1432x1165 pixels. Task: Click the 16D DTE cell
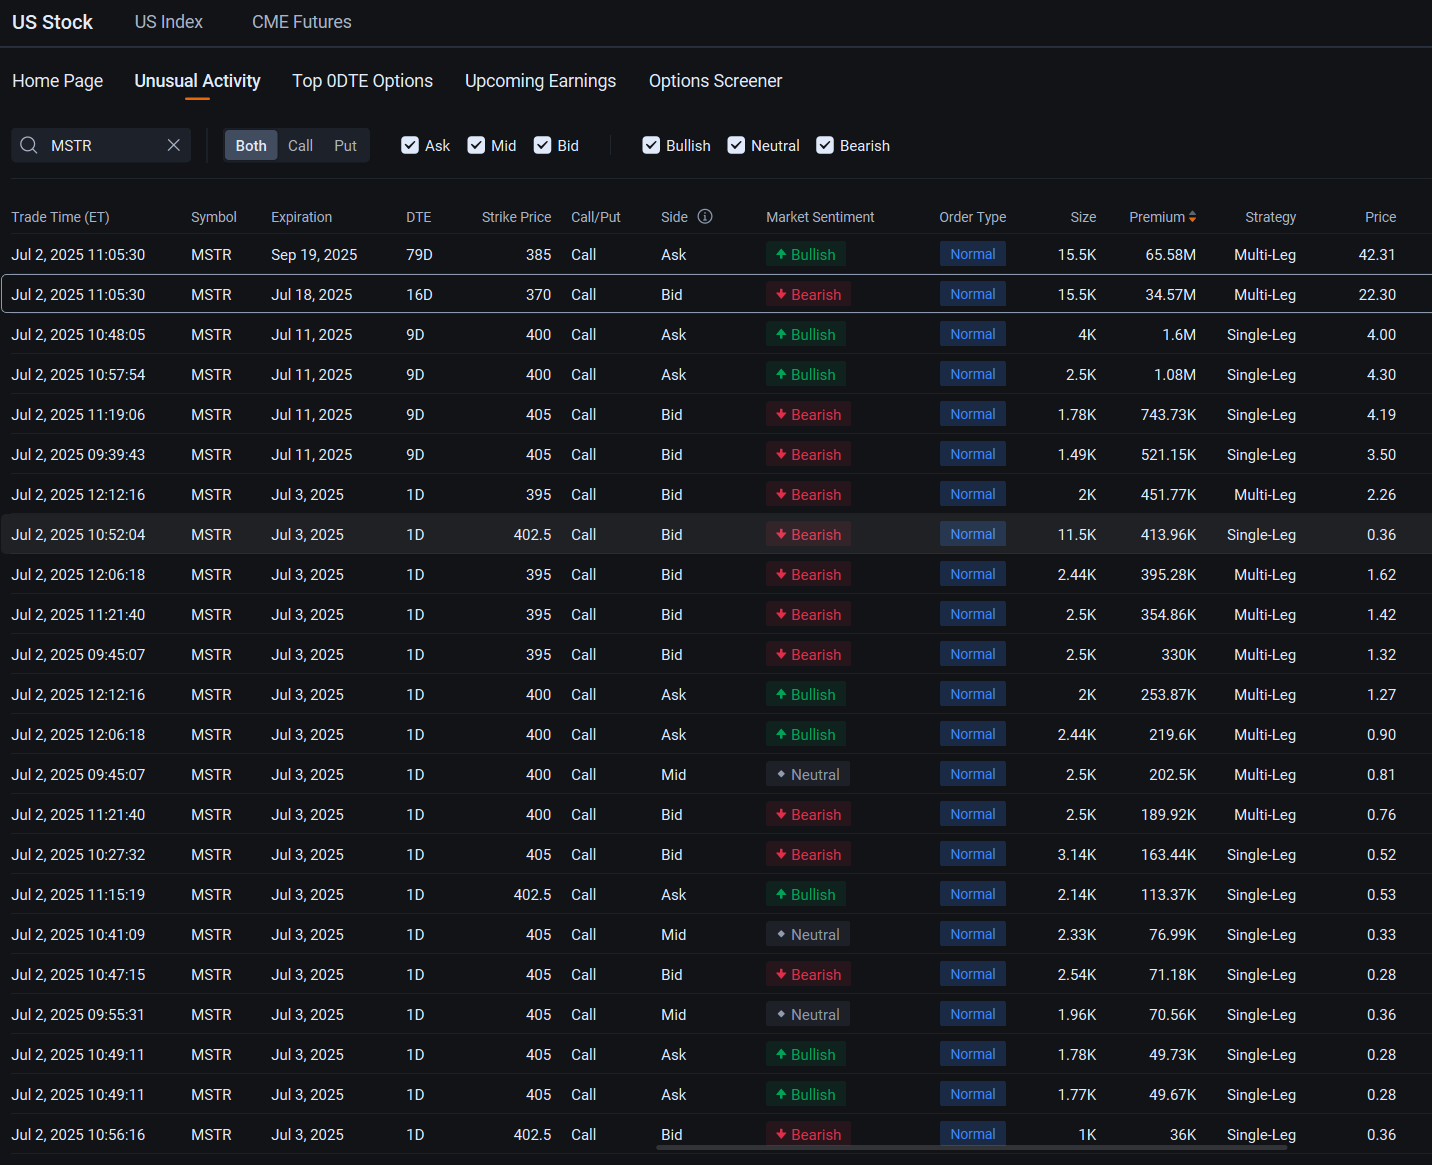(x=419, y=295)
